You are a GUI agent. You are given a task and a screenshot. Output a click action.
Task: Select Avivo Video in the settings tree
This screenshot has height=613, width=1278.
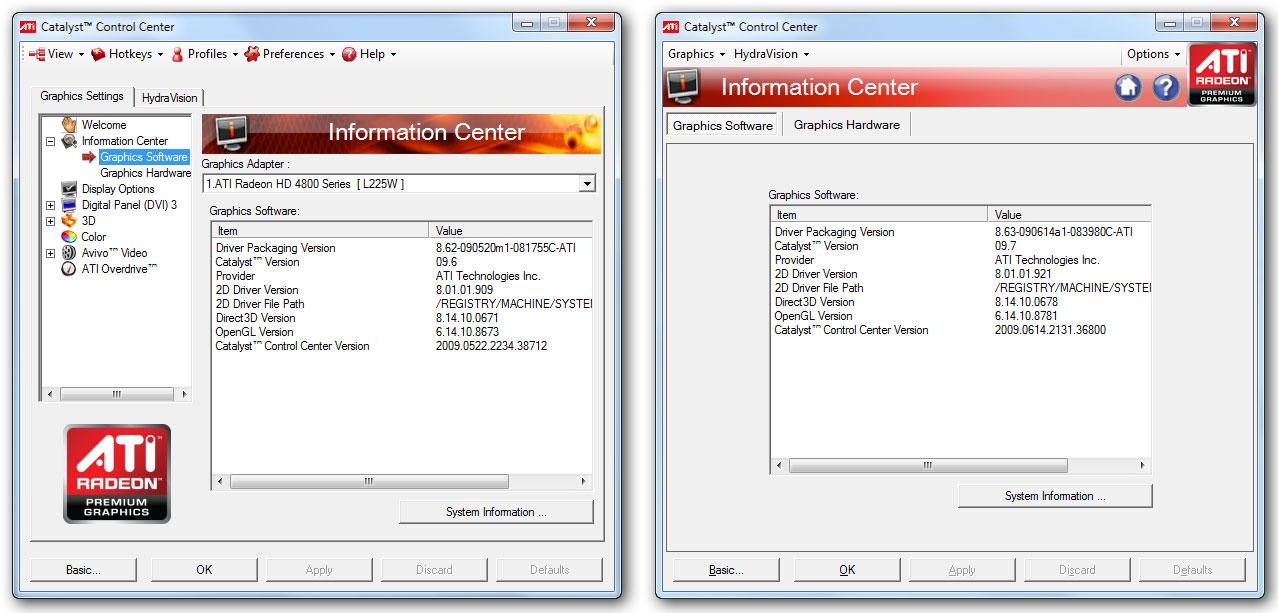pyautogui.click(x=114, y=253)
